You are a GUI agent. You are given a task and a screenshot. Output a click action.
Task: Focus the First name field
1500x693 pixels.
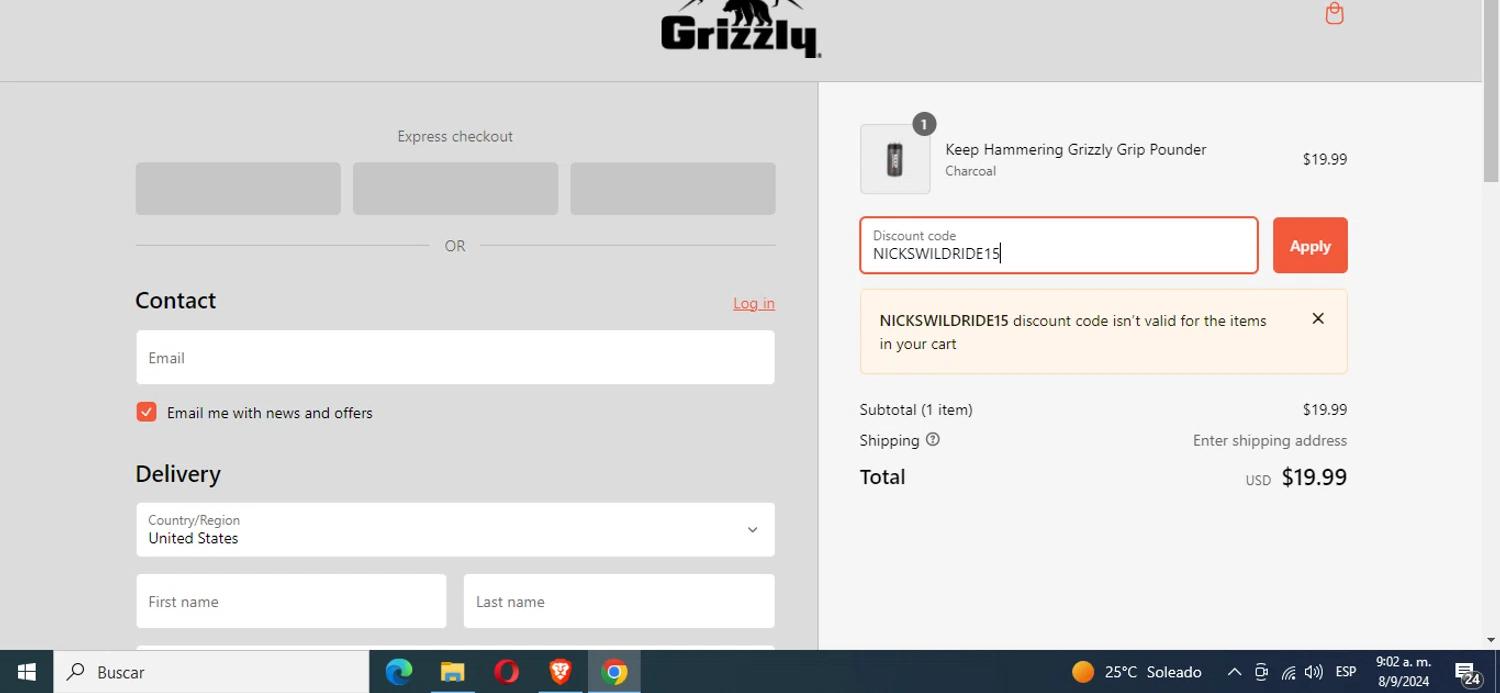click(x=291, y=601)
